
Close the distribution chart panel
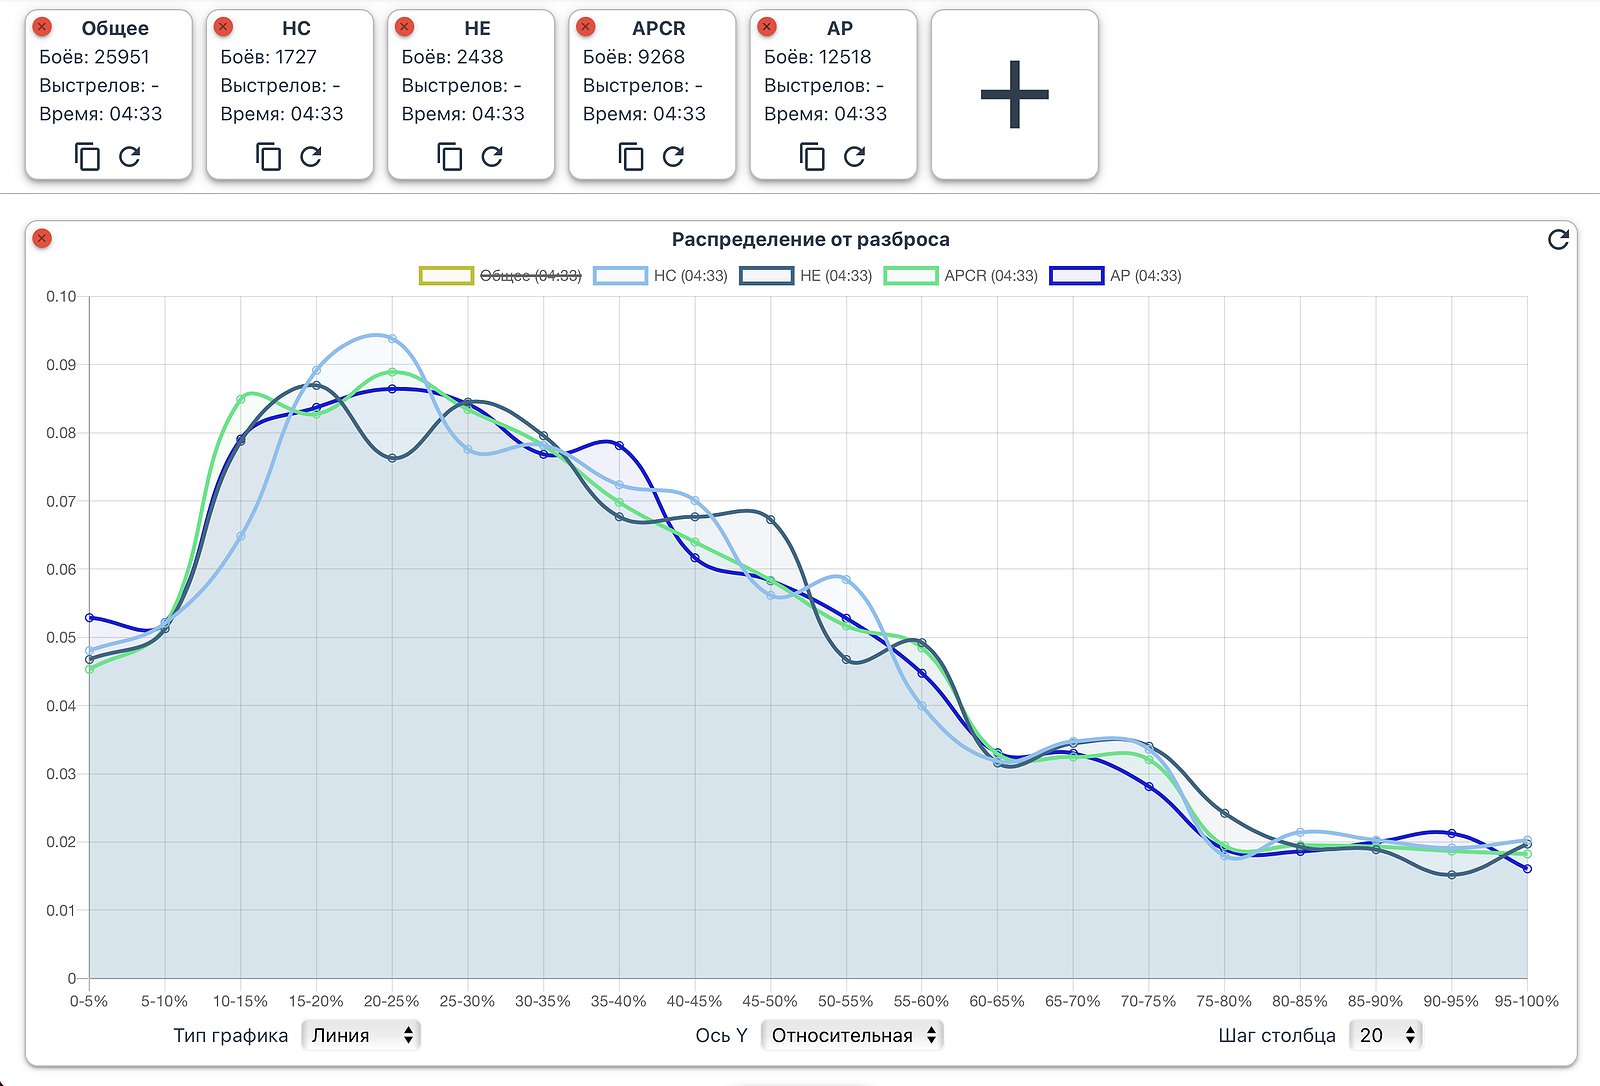coord(42,238)
